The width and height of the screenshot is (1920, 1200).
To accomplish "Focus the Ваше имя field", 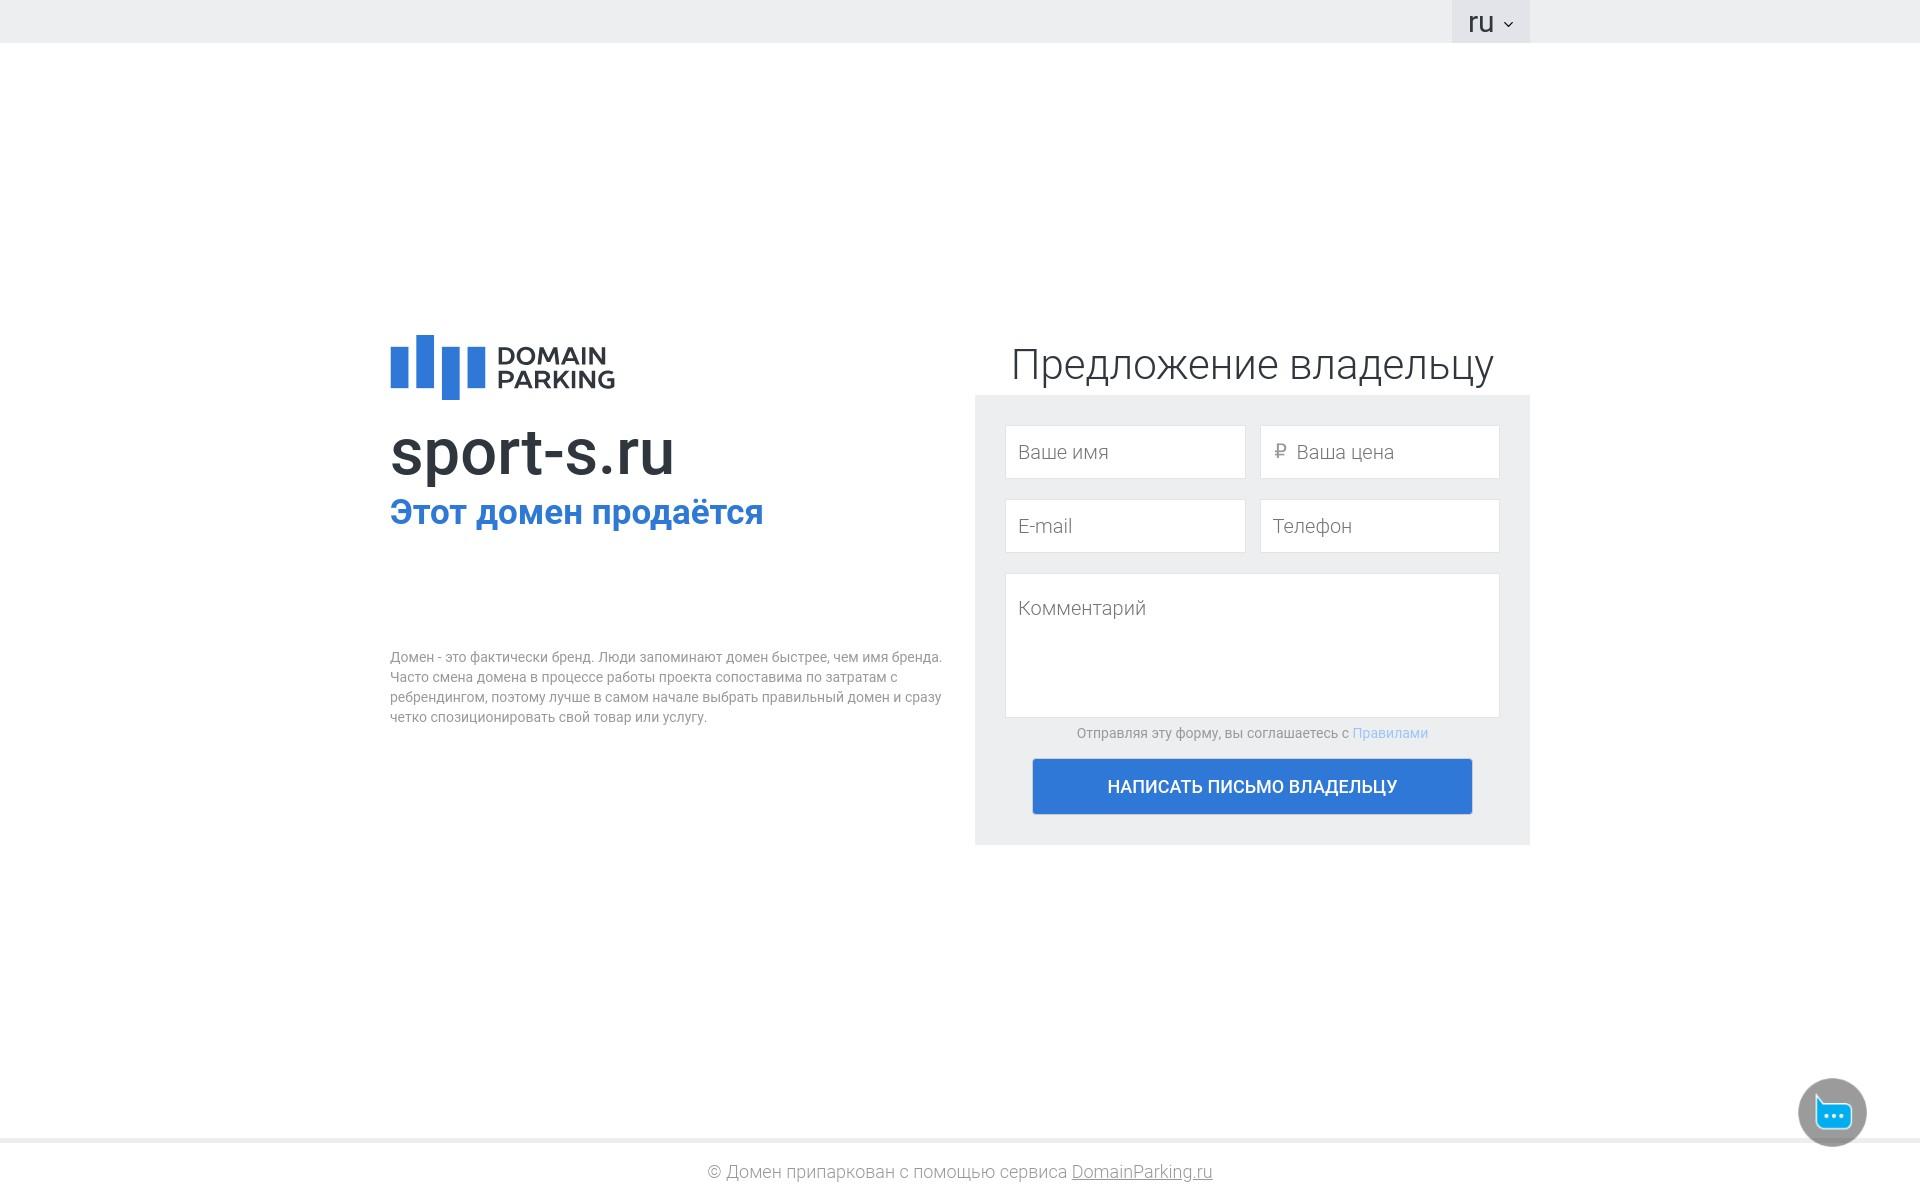I will tap(1125, 452).
